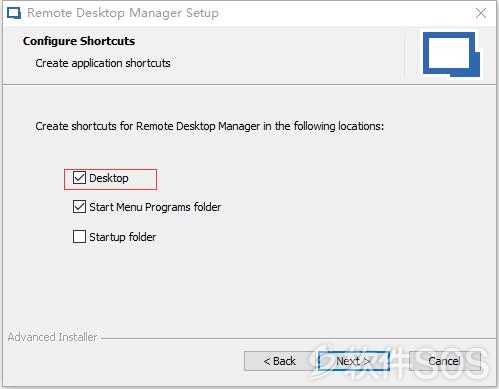499x389 pixels.
Task: Uncheck the Desktop shortcut checkbox
Action: coord(79,178)
